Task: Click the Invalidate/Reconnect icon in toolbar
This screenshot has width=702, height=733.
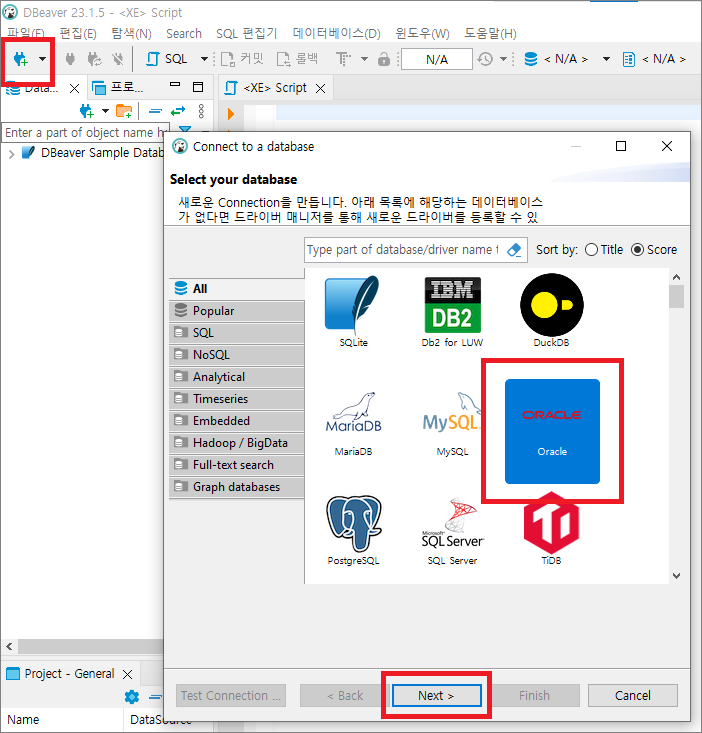Action: coord(94,59)
